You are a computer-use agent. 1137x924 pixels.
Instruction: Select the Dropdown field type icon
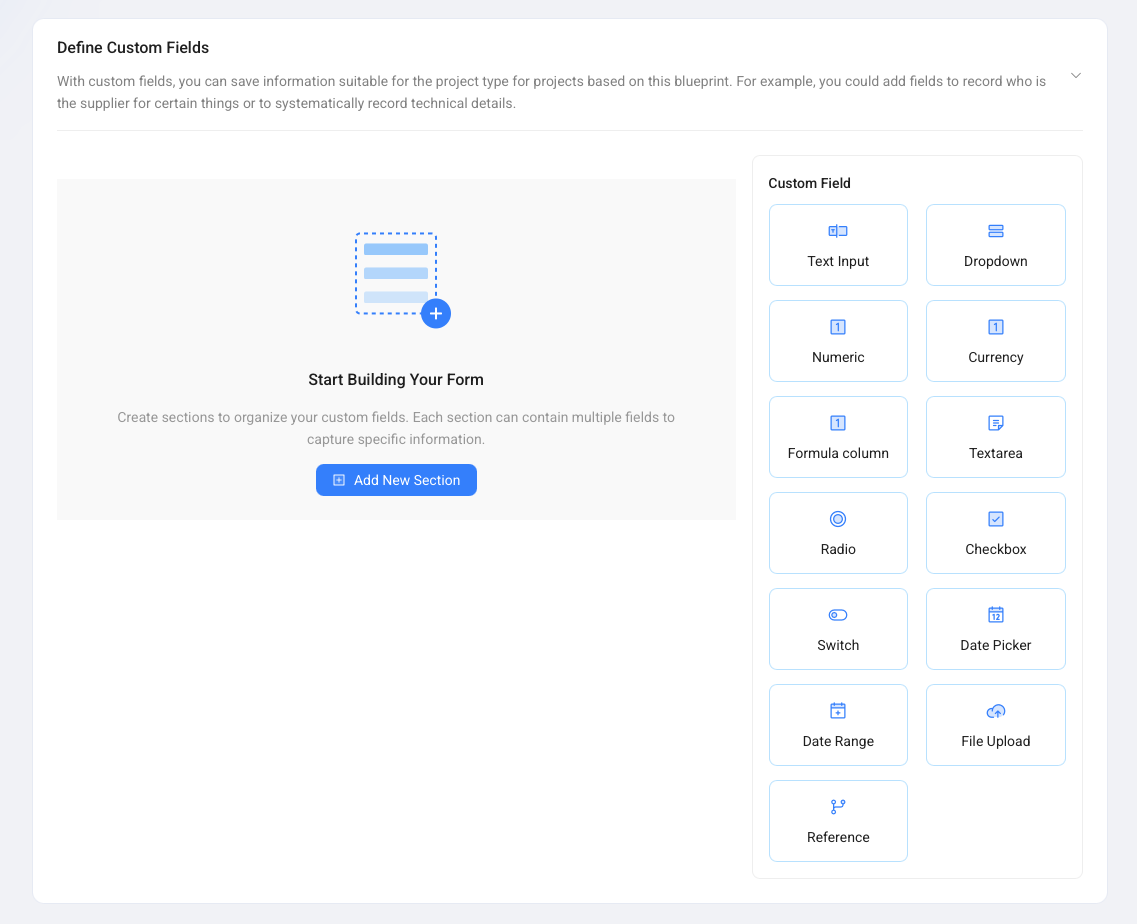996,231
